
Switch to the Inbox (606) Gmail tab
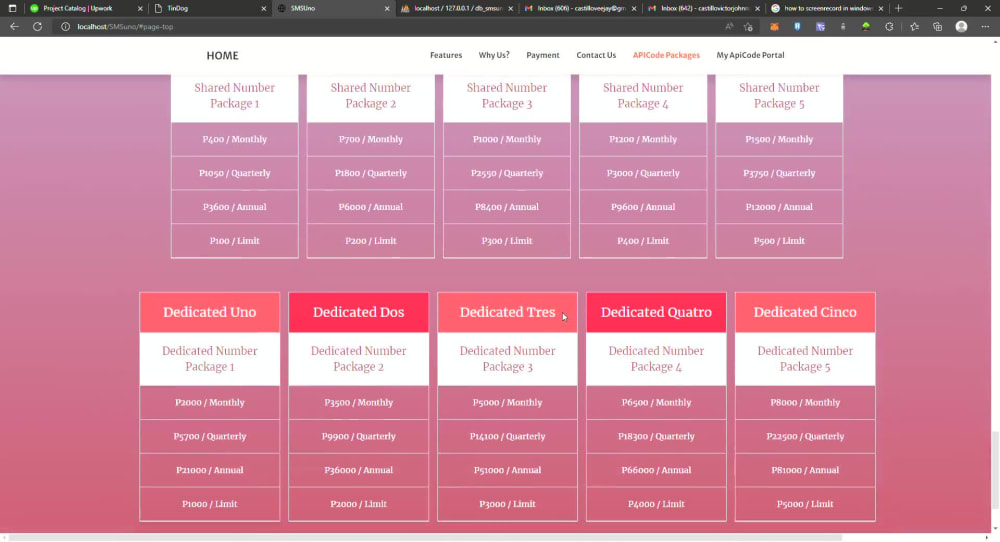[579, 8]
